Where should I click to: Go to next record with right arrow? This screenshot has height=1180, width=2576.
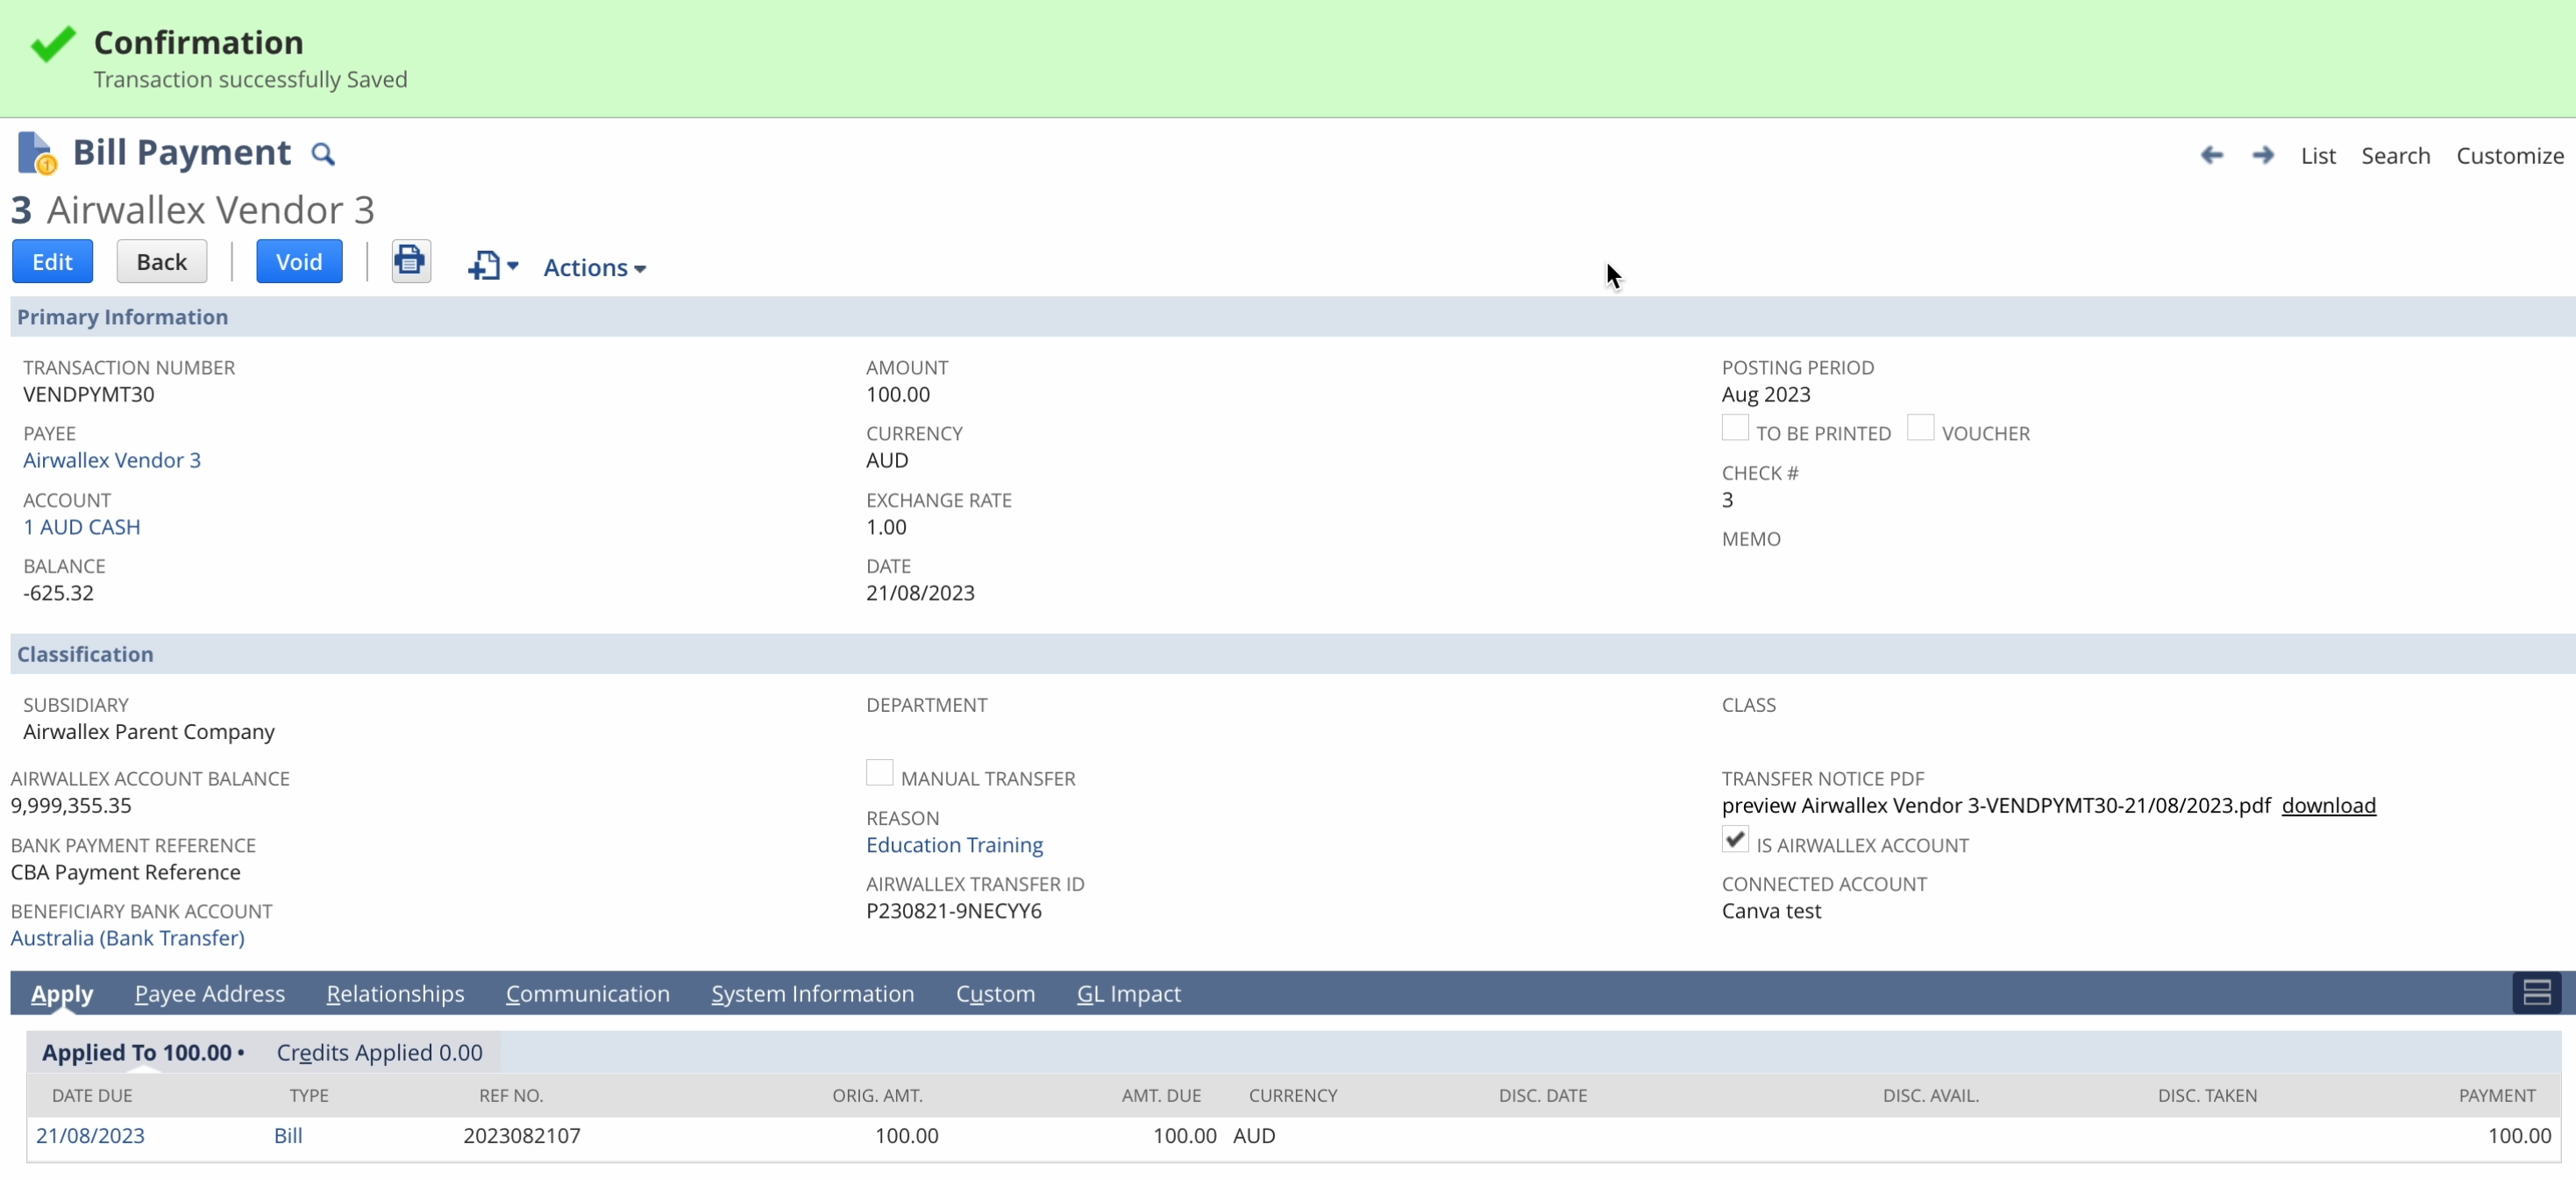coord(2262,155)
